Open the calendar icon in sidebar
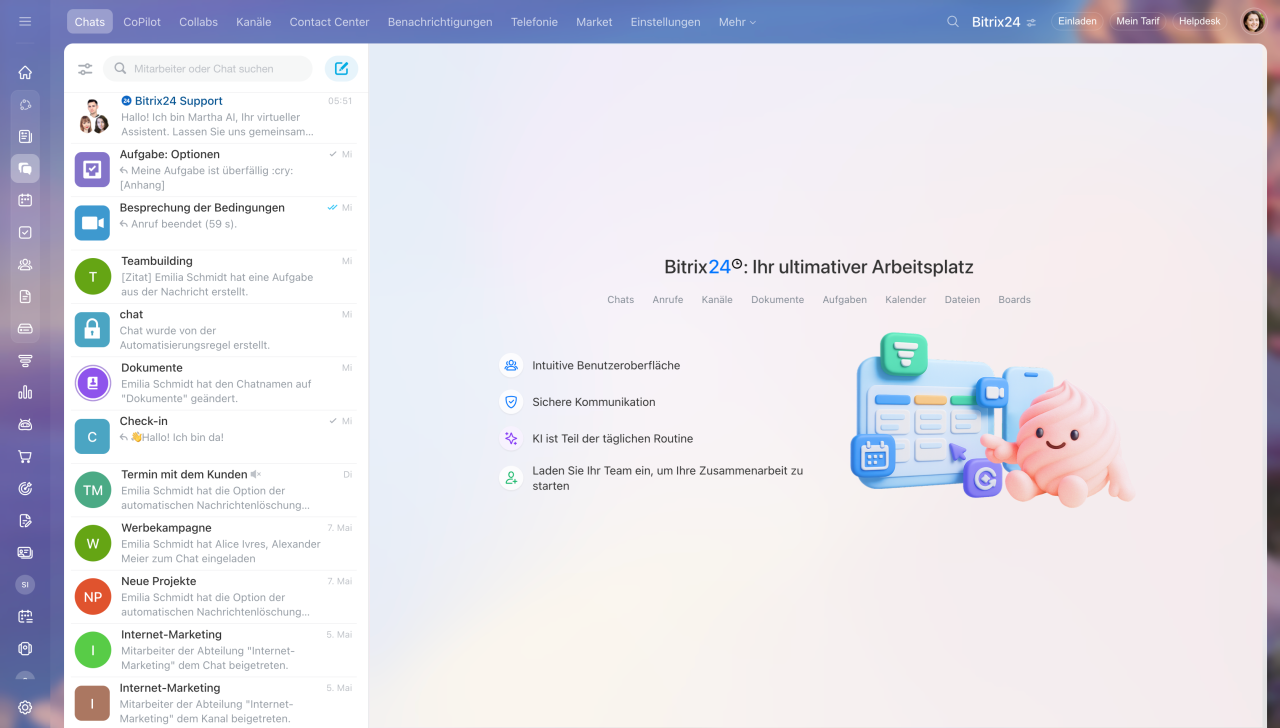 point(25,200)
